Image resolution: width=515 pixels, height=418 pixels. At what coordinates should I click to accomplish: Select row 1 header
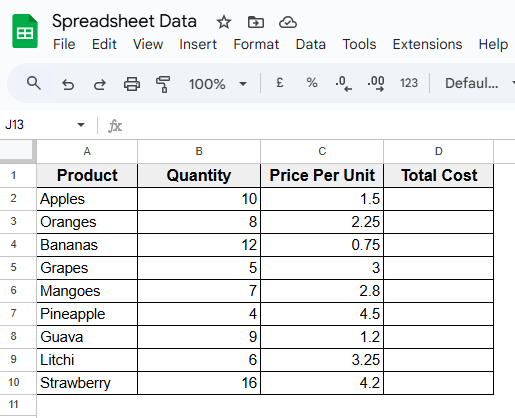18,175
